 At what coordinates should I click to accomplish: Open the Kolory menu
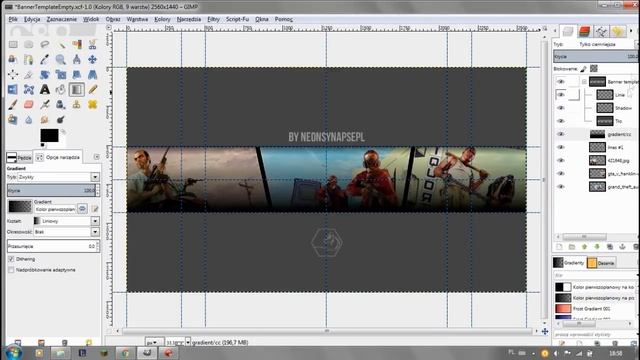(x=162, y=19)
